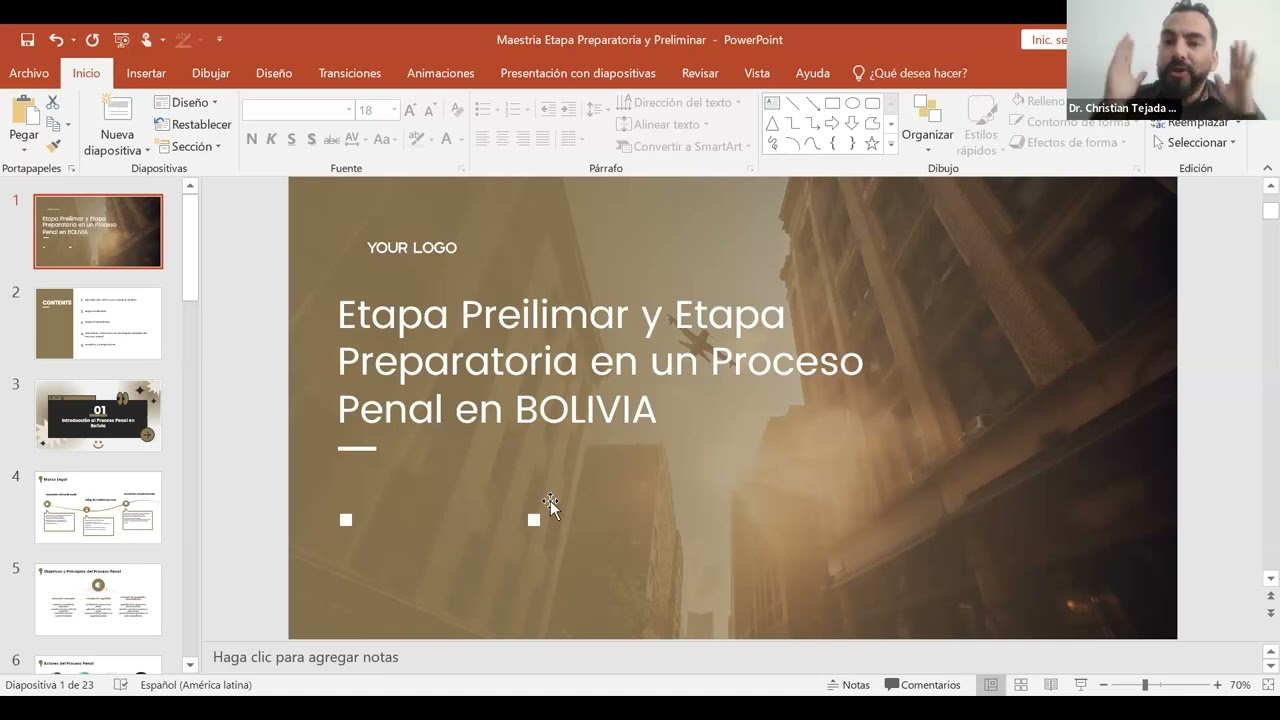Run the spell check icon in the status bar
Viewport: 1280px width, 720px height.
pyautogui.click(x=121, y=685)
